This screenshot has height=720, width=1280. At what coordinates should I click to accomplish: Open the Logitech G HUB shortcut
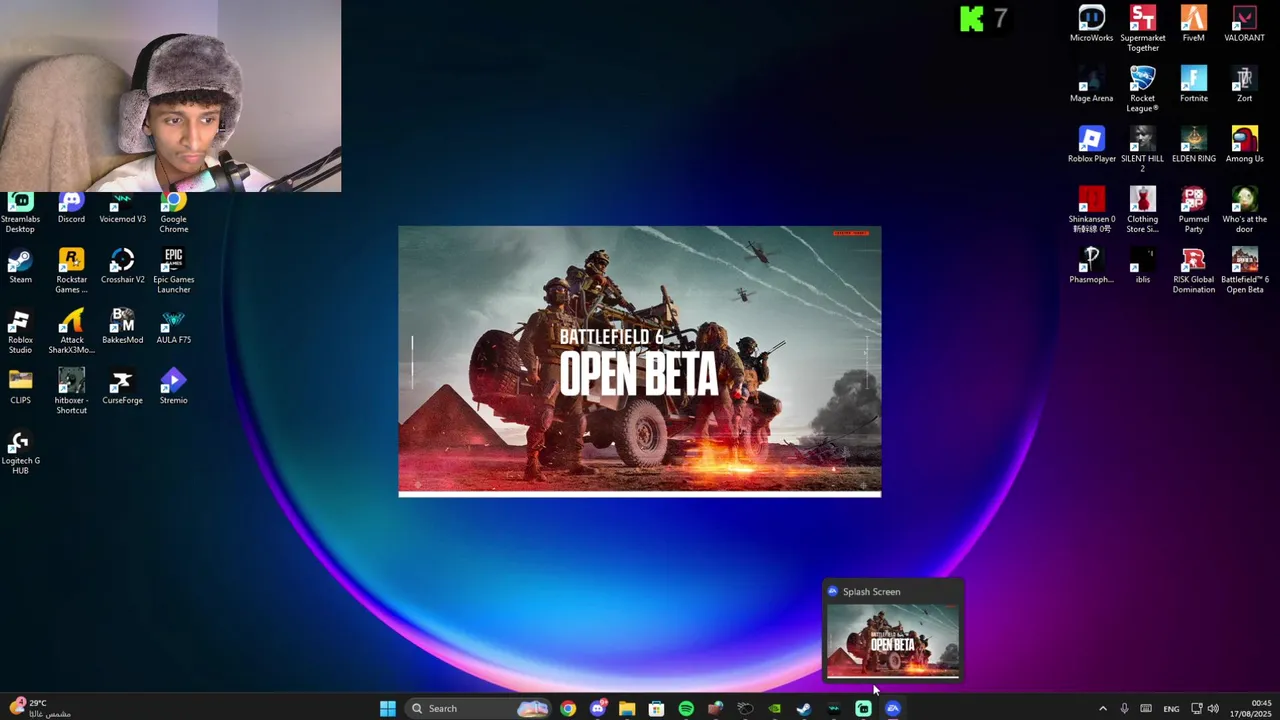20,453
